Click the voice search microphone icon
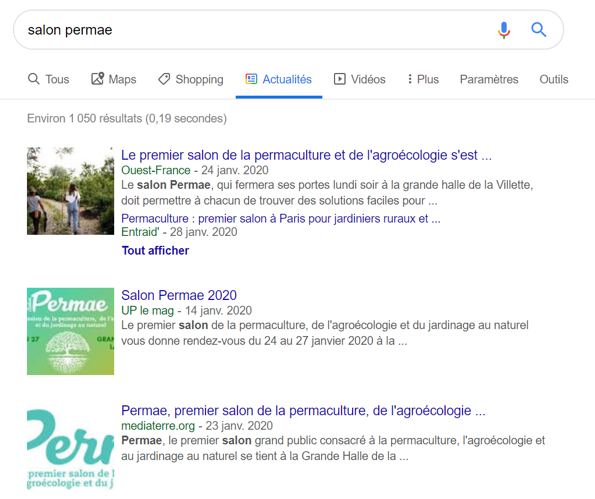595x499 pixels. [x=504, y=30]
